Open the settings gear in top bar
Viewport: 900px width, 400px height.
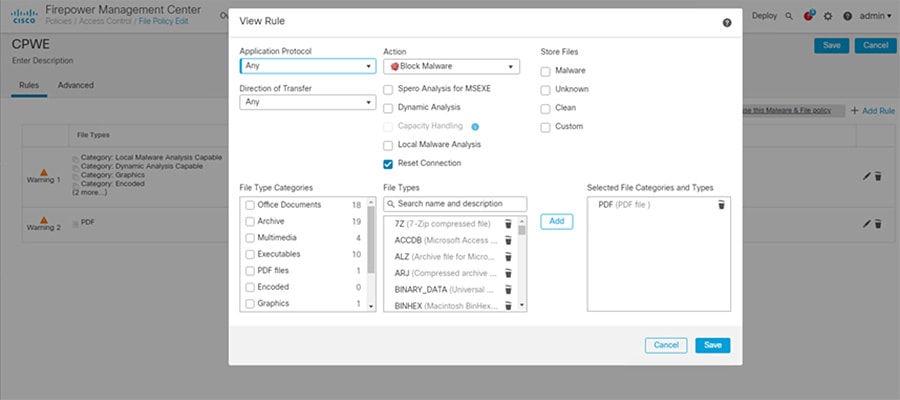coord(828,17)
